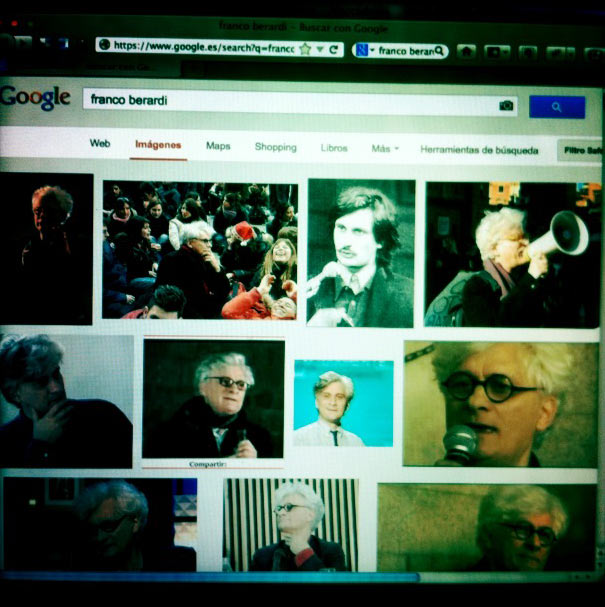Image resolution: width=605 pixels, height=607 pixels.
Task: Click the Google logo
Action: tap(35, 98)
